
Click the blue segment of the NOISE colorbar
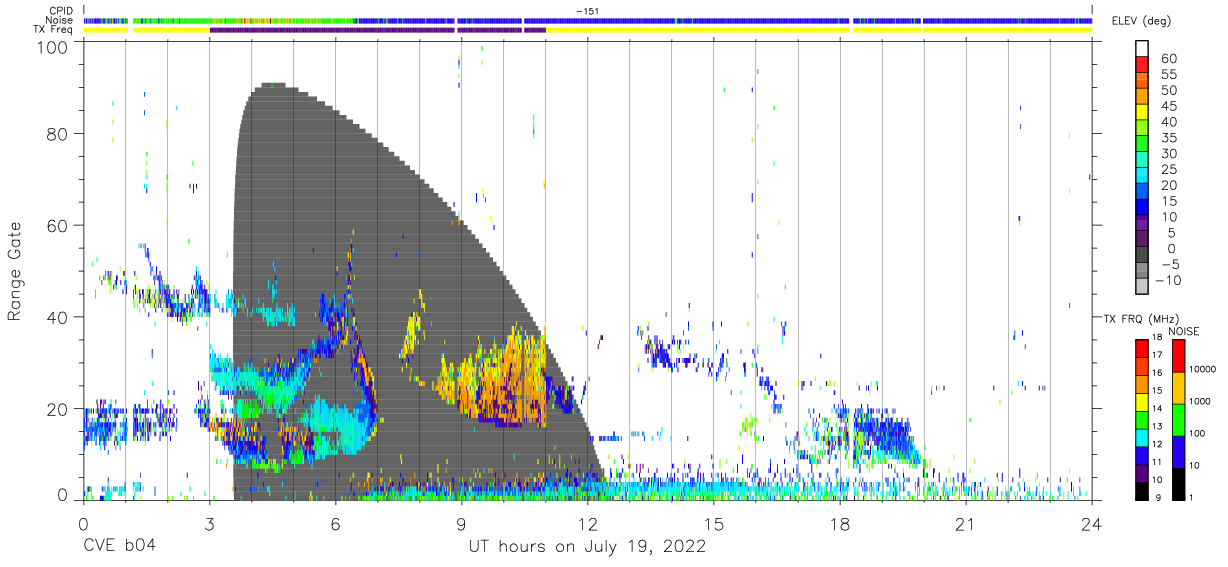(1178, 452)
